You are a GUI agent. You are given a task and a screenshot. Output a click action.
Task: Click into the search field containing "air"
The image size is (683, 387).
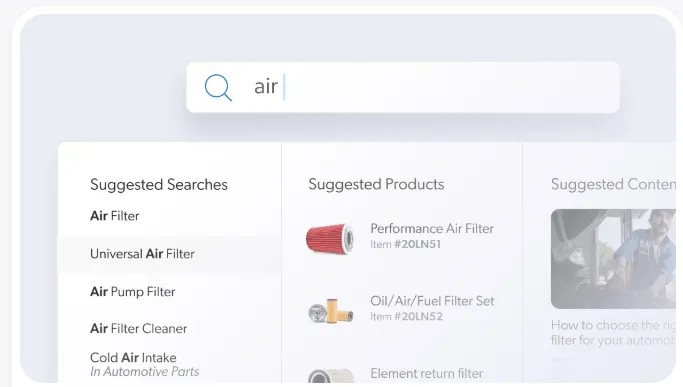pyautogui.click(x=403, y=87)
